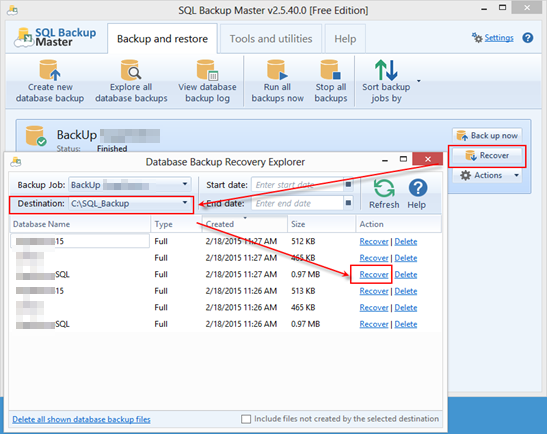
Task: Click Delete link for first 465 KB backup
Action: 406,258
